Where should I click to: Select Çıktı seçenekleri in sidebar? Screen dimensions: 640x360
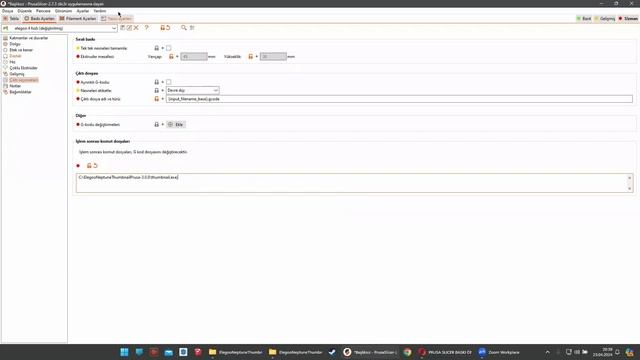tap(24, 80)
